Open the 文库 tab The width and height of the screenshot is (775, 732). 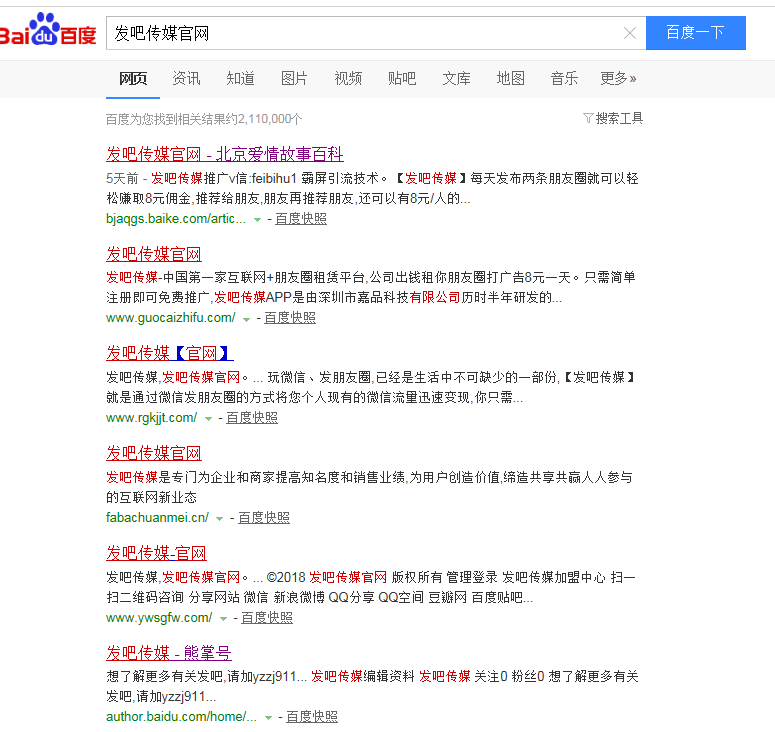coord(456,79)
